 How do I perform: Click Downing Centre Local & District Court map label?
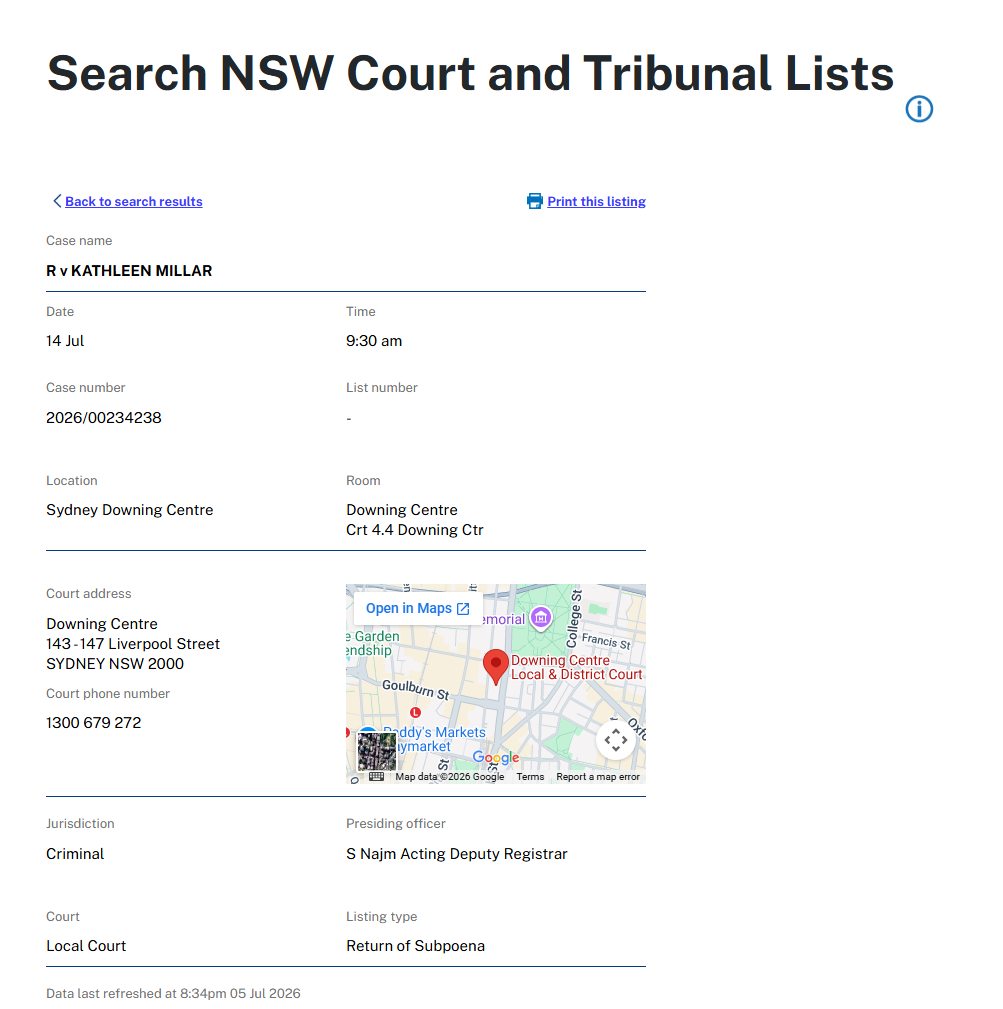click(576, 667)
